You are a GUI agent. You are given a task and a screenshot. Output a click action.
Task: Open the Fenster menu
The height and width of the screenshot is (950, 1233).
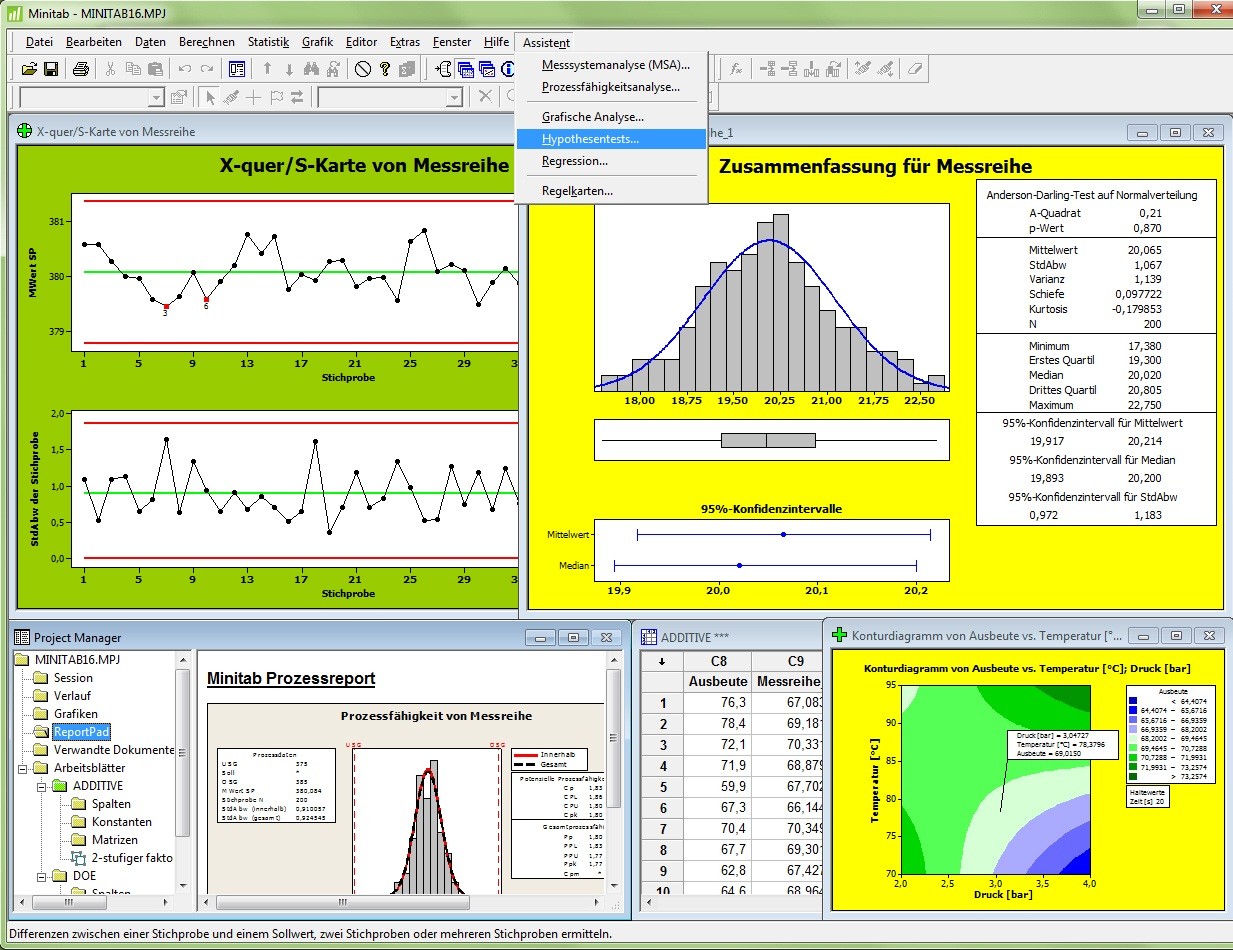452,42
